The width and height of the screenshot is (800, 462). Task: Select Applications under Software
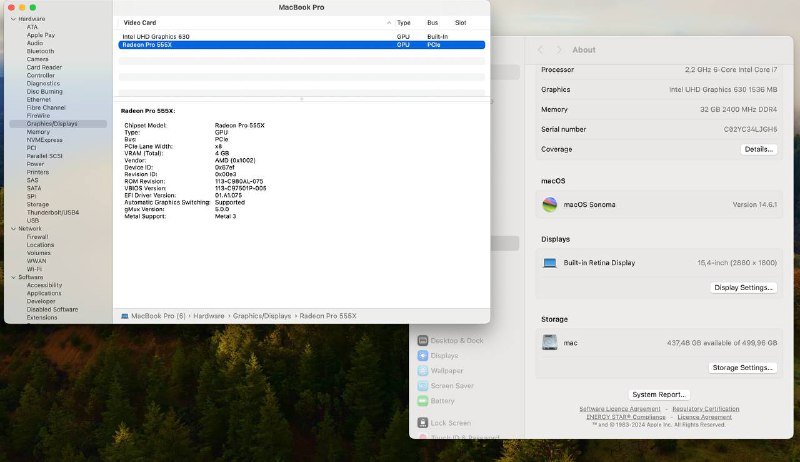(44, 294)
